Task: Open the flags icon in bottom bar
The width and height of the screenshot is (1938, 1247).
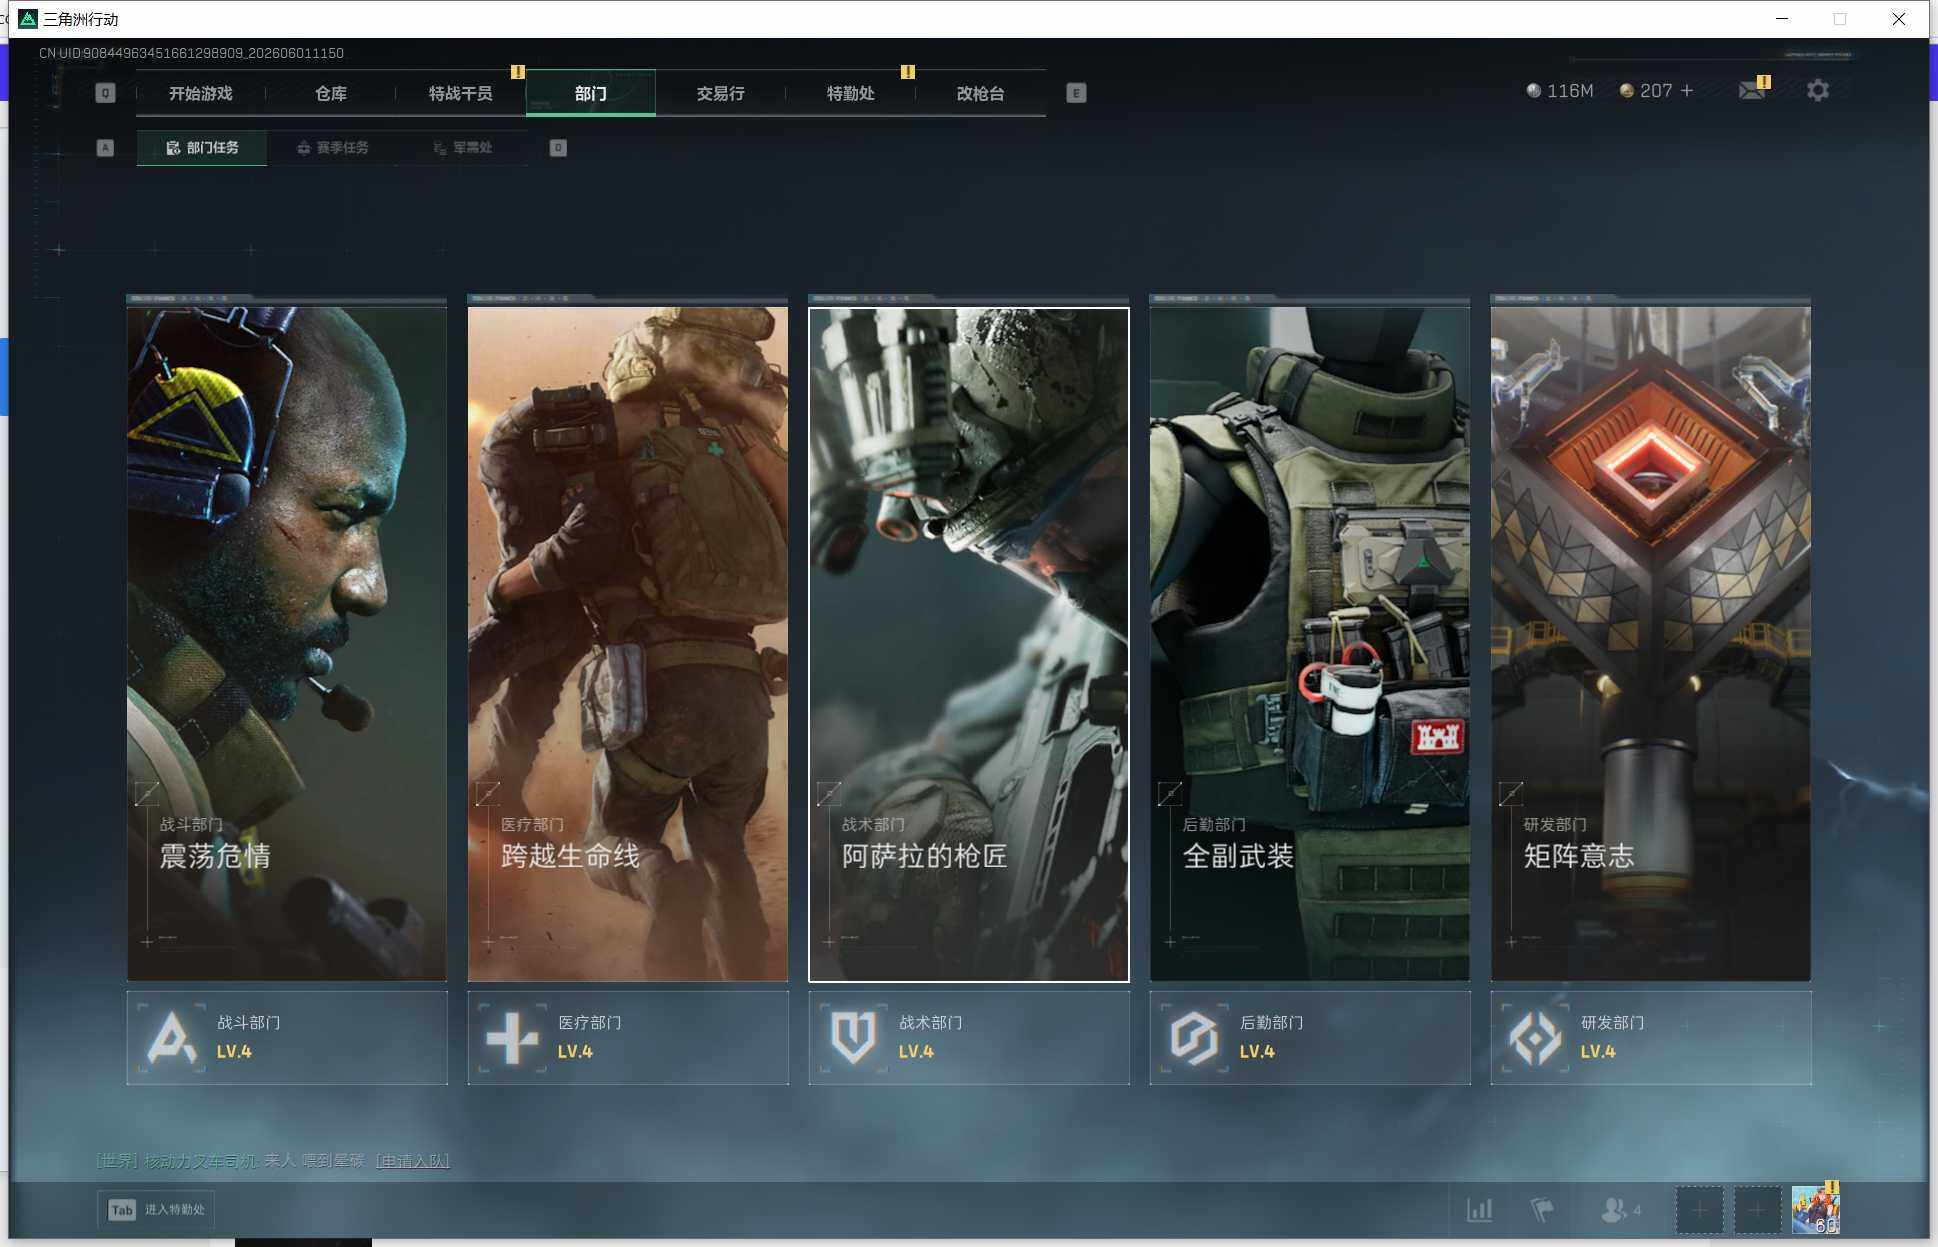Action: point(1542,1210)
